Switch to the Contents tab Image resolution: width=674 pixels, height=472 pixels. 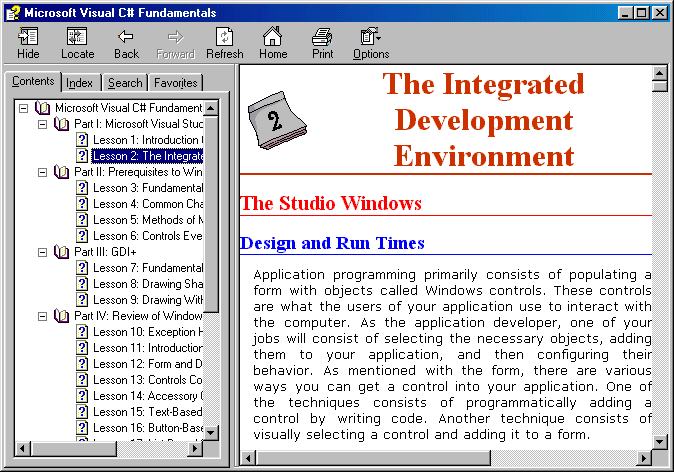33,81
